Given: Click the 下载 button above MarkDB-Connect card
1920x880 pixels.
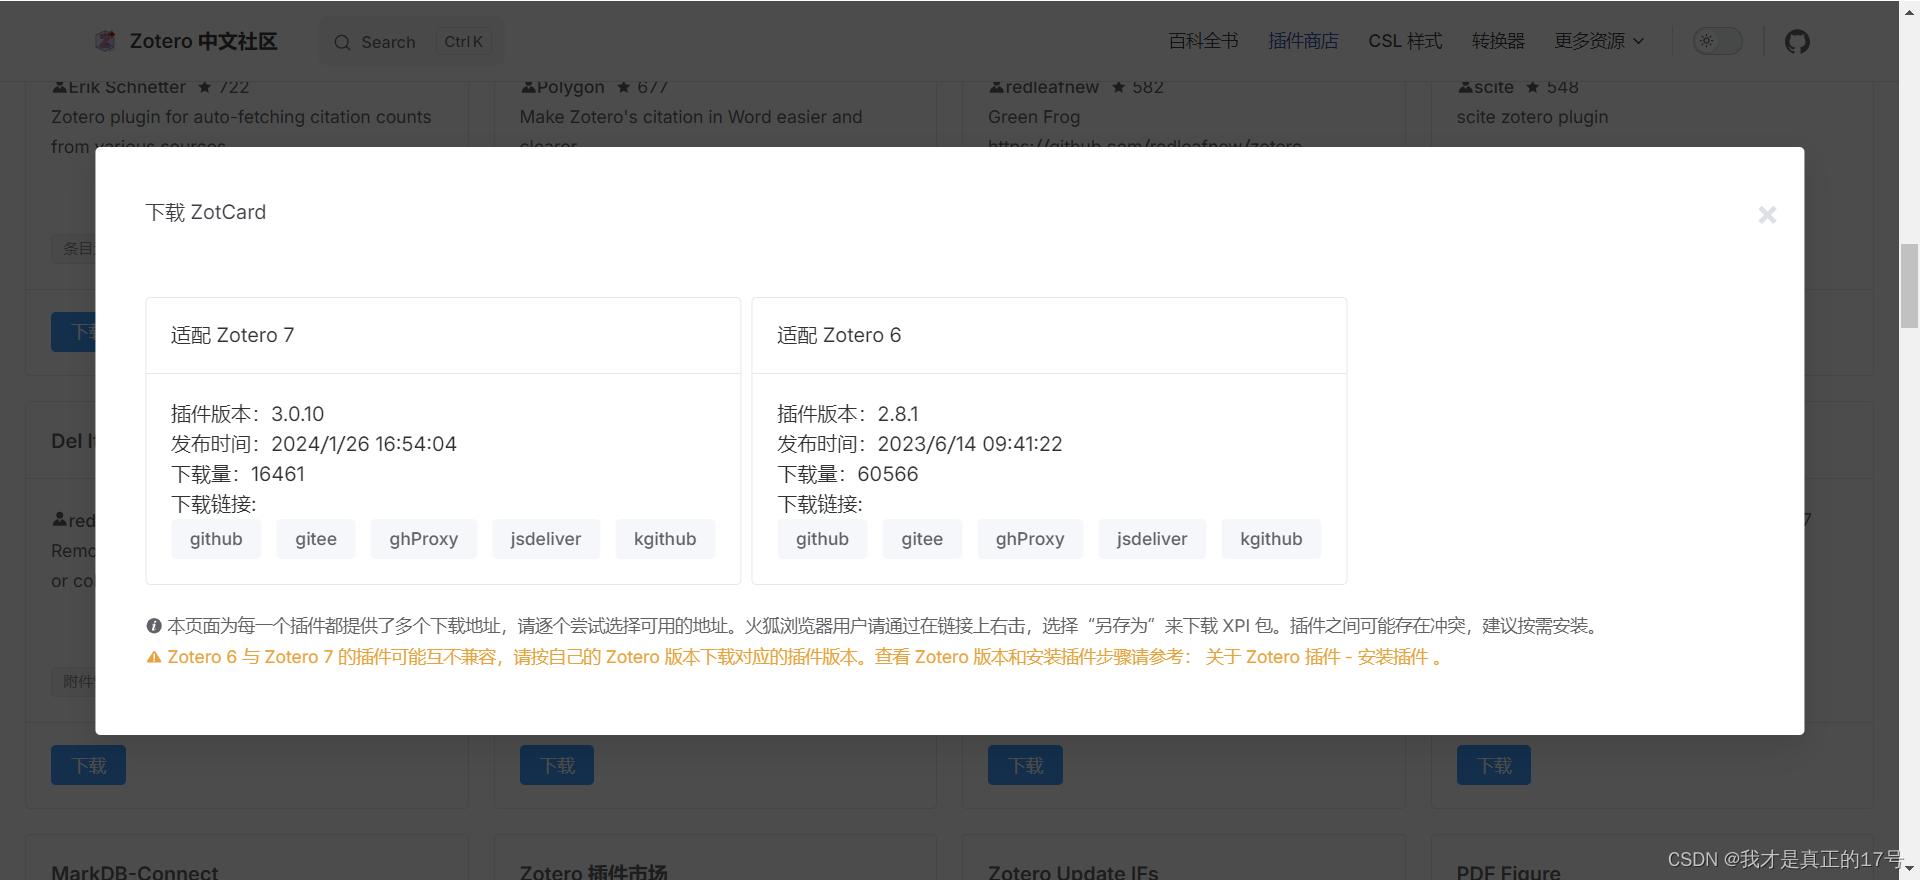Looking at the screenshot, I should coord(88,765).
